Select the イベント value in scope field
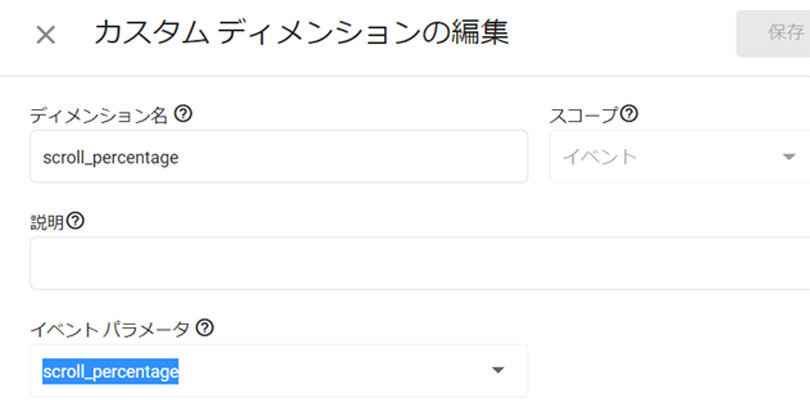Image resolution: width=810 pixels, height=400 pixels. pyautogui.click(x=599, y=157)
